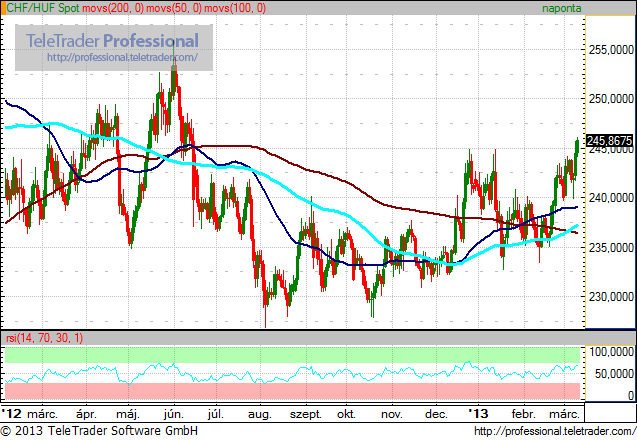Click the ápr. month label
Image resolution: width=637 pixels, height=440 pixels.
tap(86, 414)
